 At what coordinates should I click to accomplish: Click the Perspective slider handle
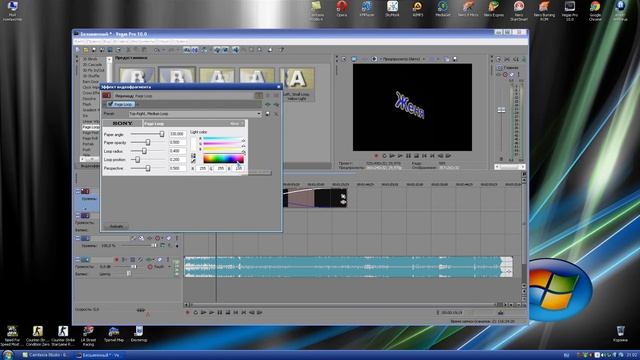coord(148,168)
